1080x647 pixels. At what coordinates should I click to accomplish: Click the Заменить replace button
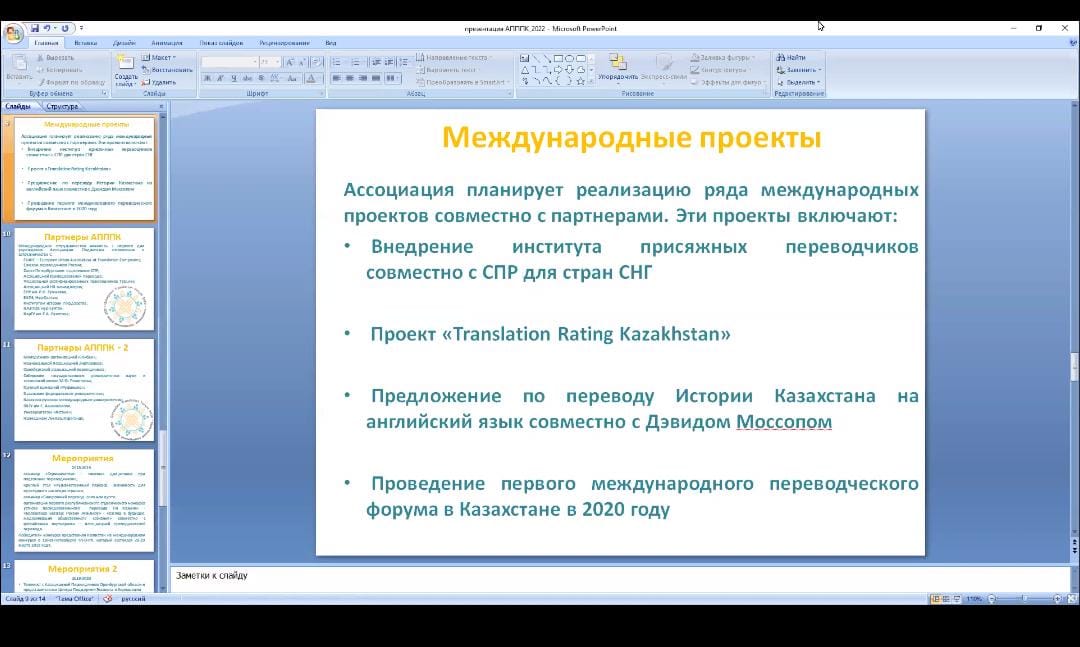pyautogui.click(x=802, y=70)
